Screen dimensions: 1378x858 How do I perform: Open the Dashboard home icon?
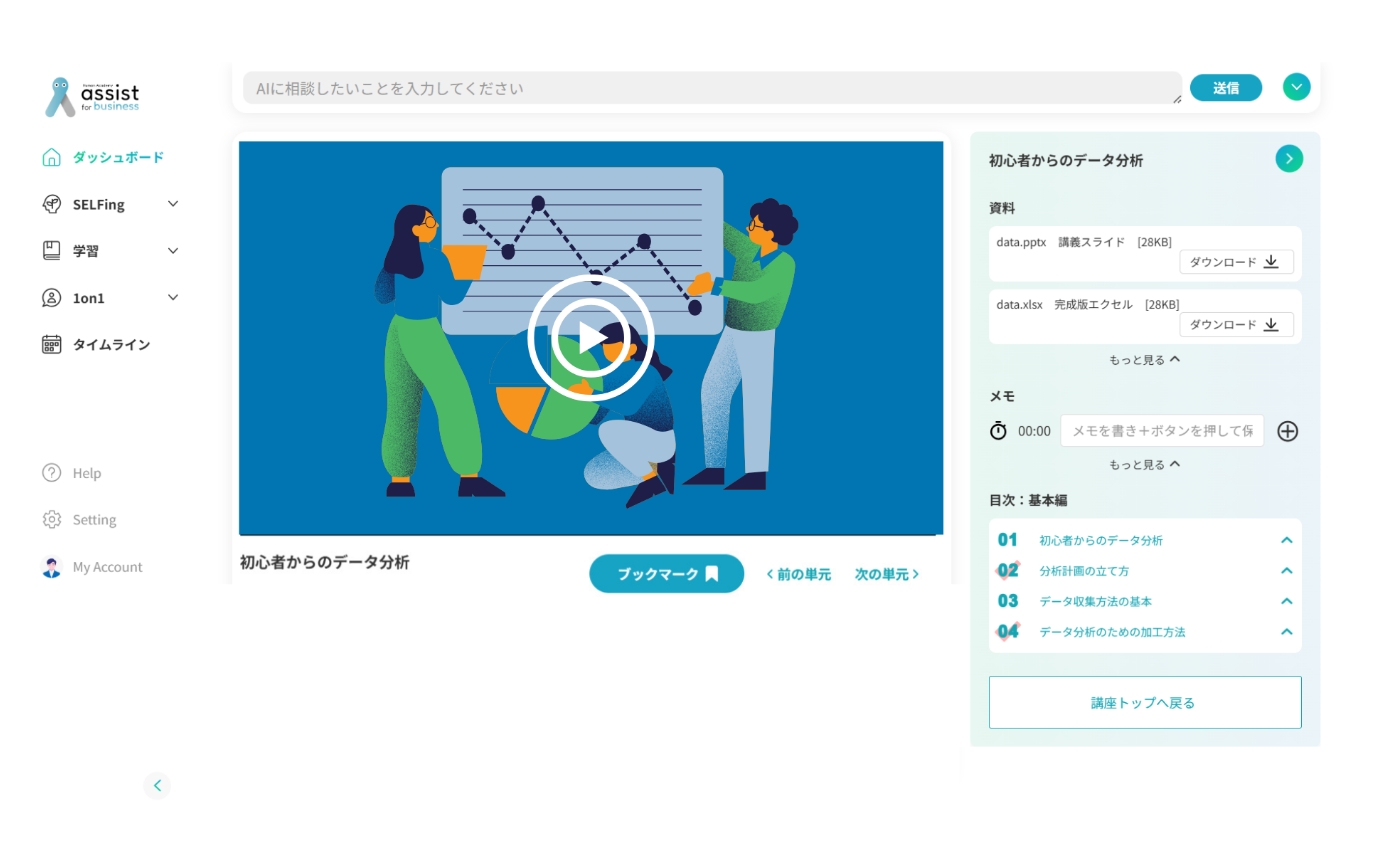tap(51, 157)
